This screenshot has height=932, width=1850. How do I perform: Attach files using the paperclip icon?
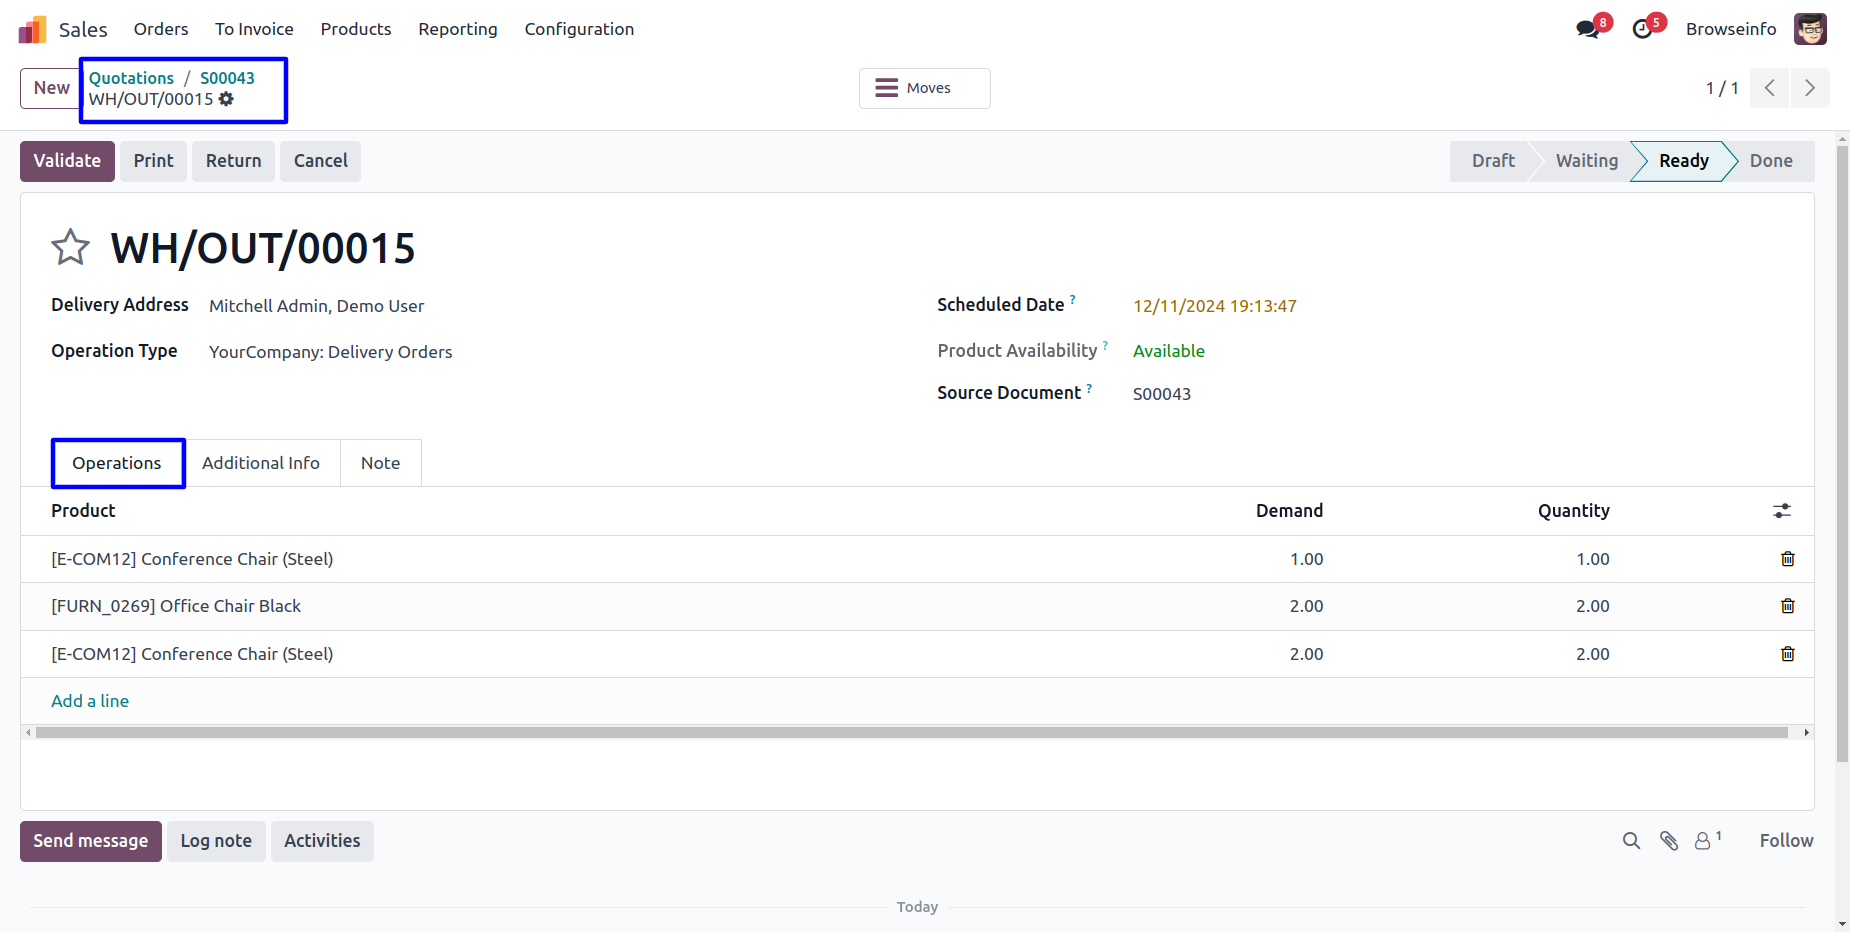tap(1669, 841)
